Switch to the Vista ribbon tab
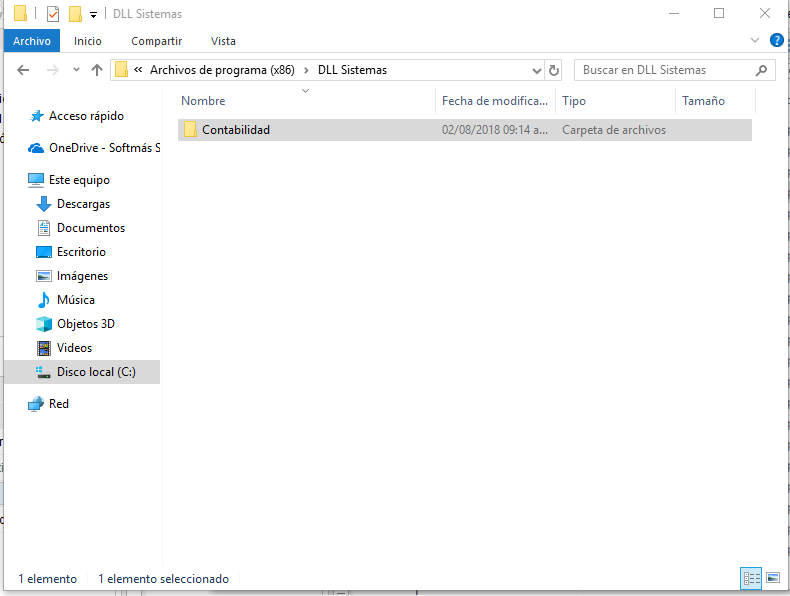 (223, 41)
